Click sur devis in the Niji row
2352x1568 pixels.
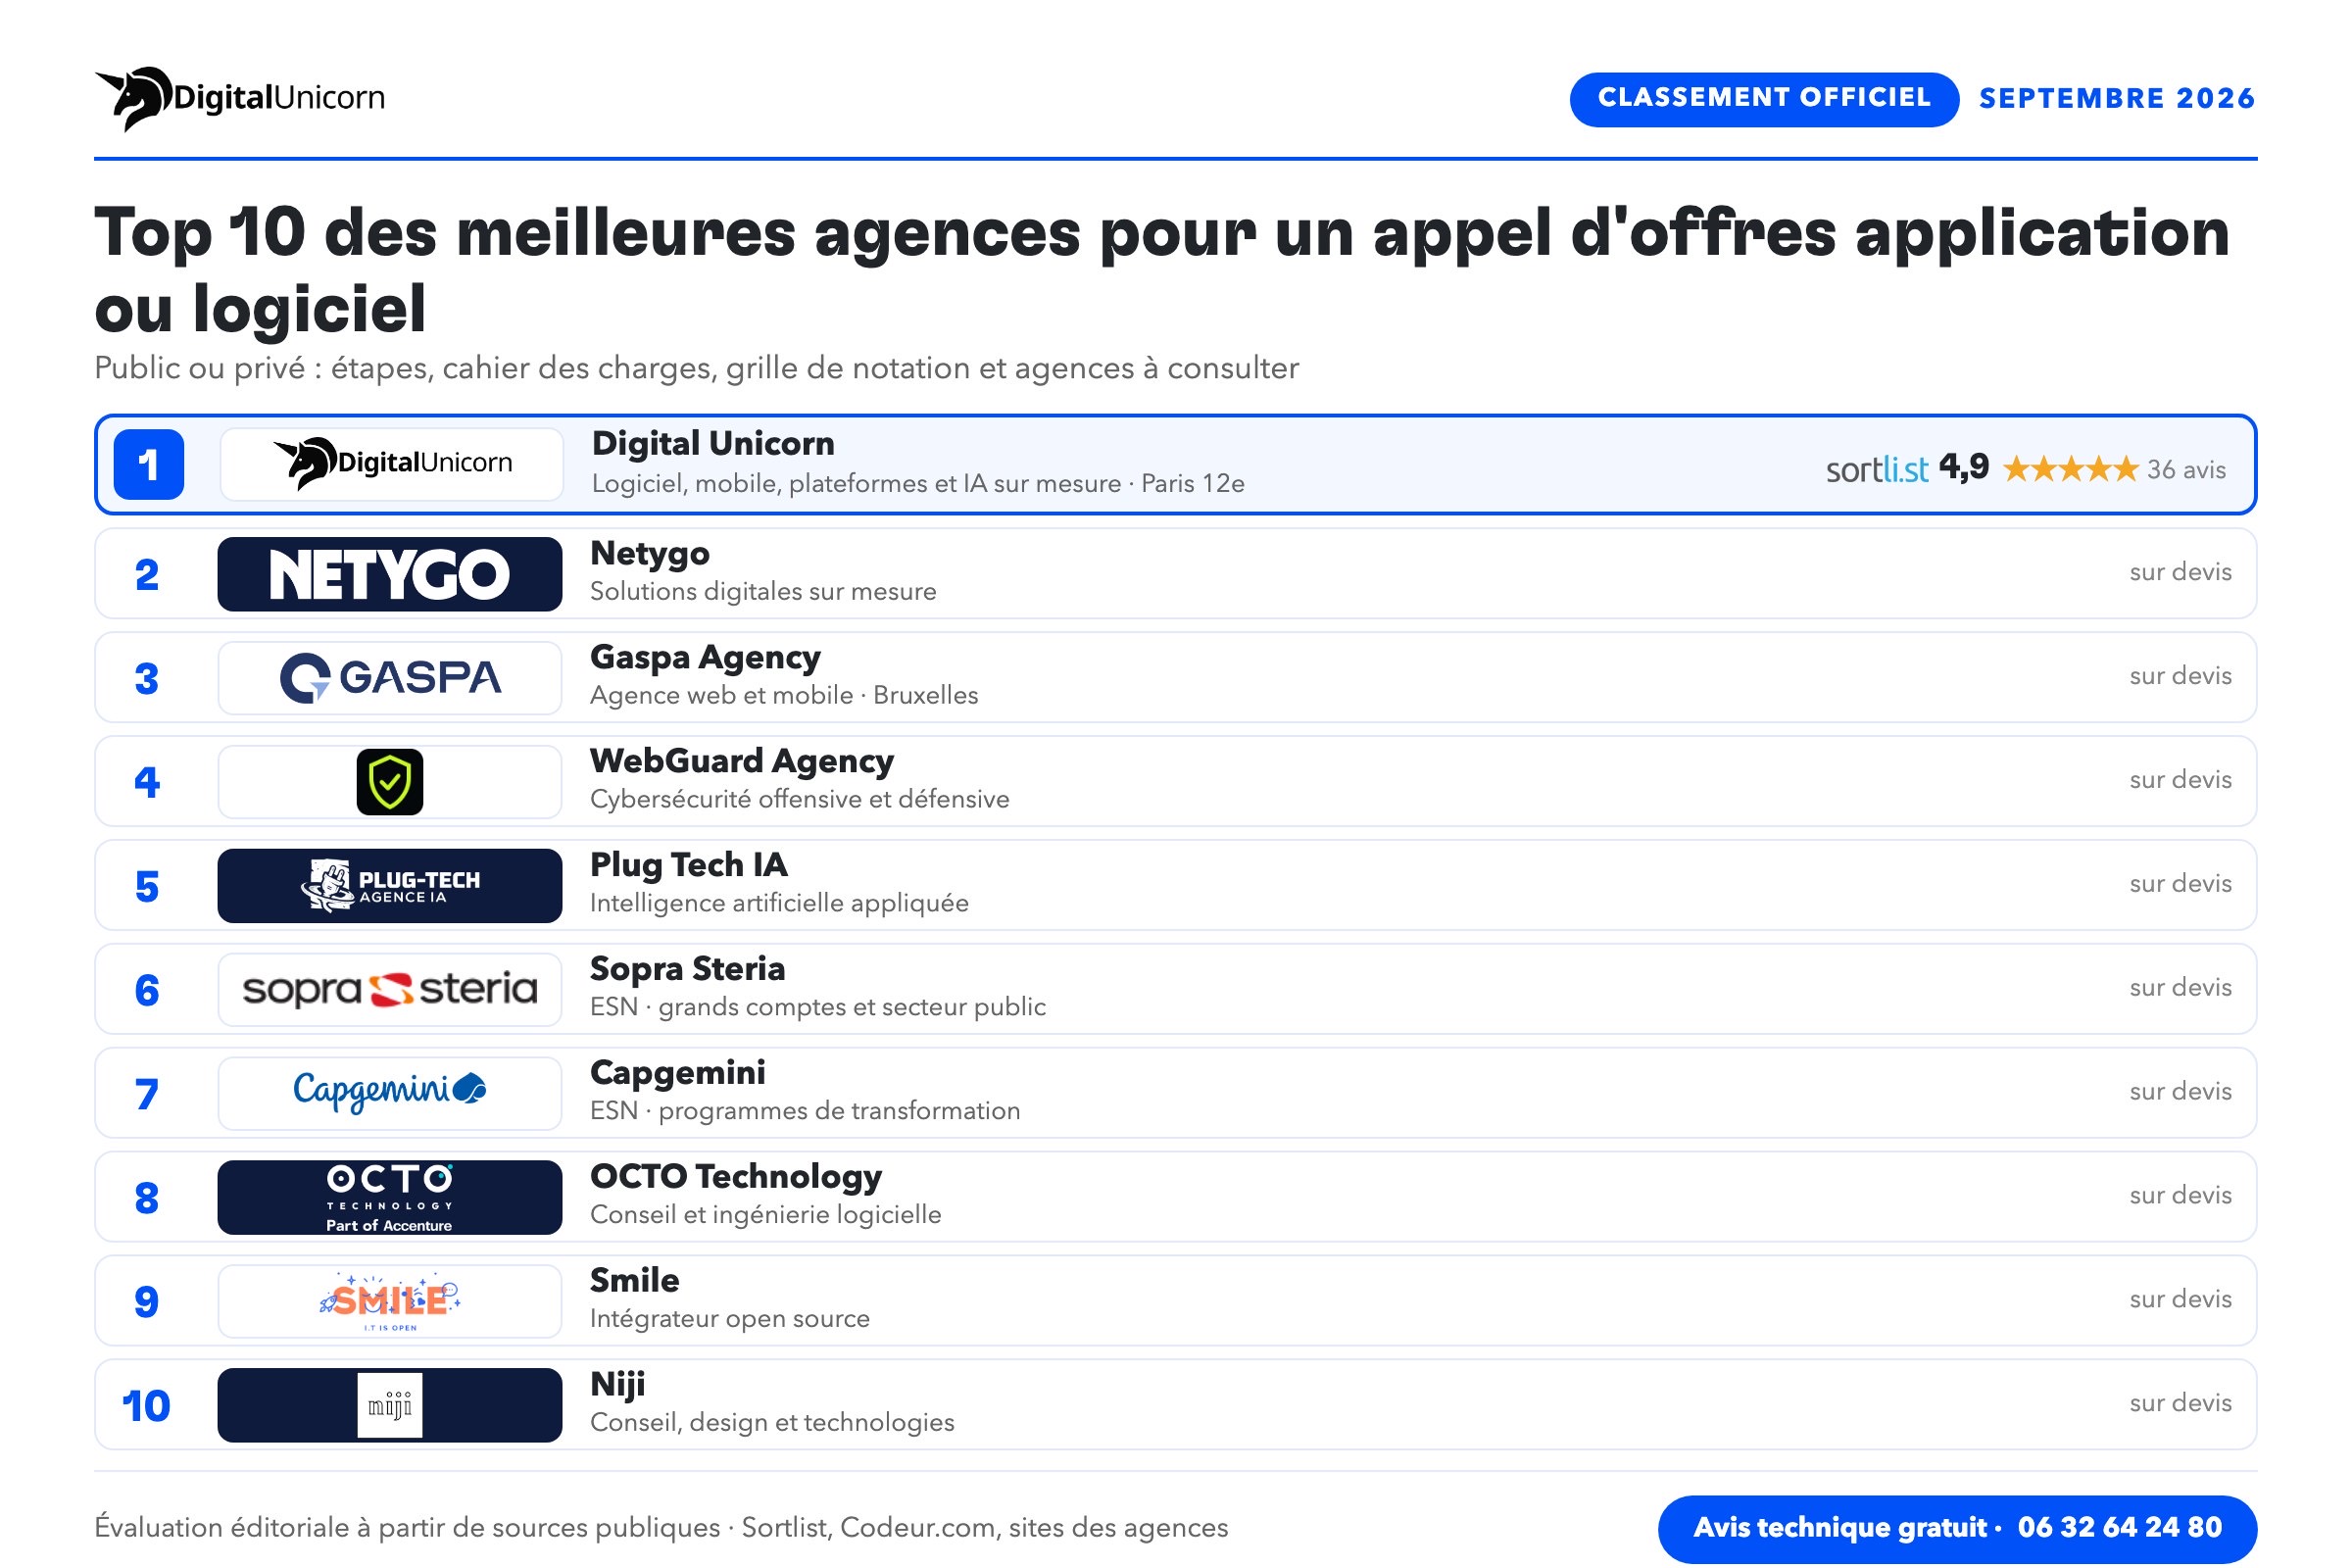pyautogui.click(x=2180, y=1404)
